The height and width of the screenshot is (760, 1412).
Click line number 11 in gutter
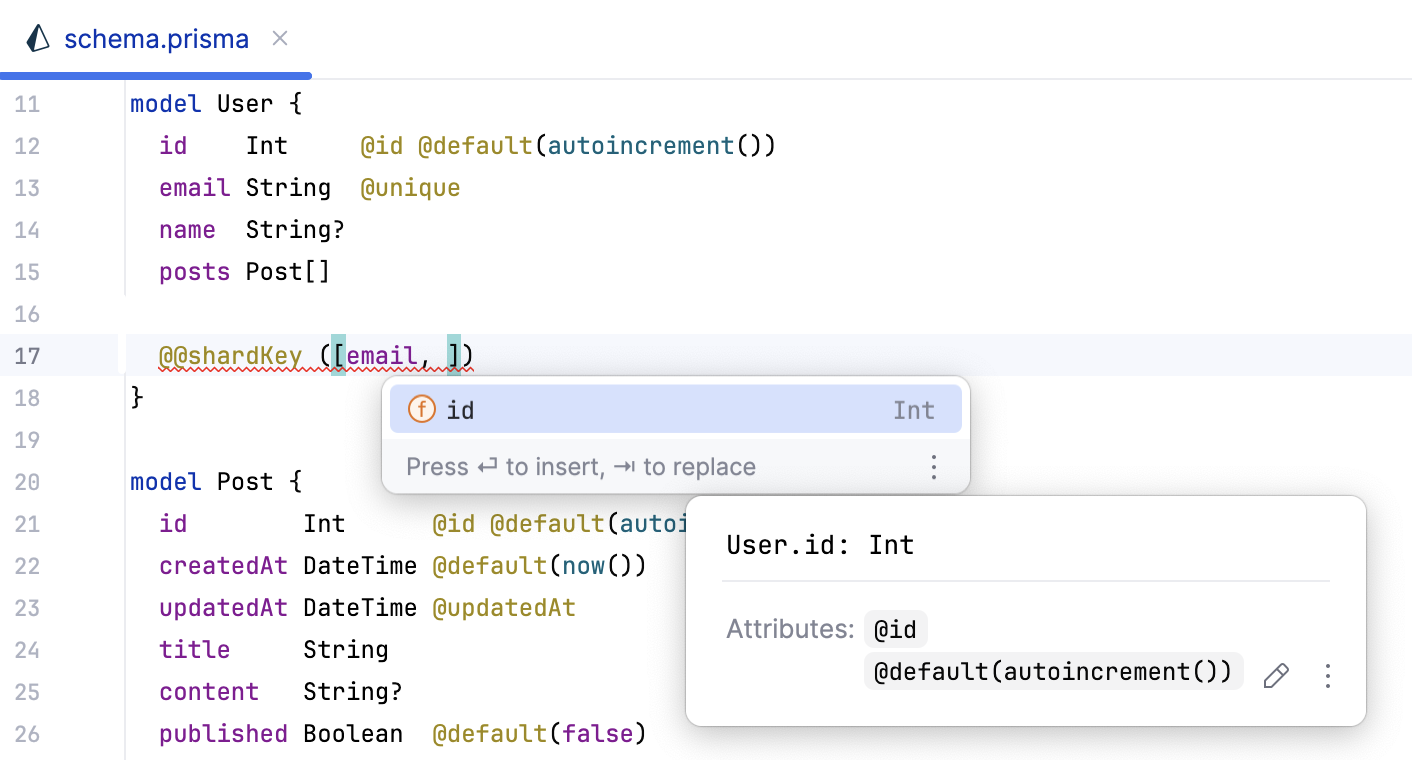coord(28,104)
